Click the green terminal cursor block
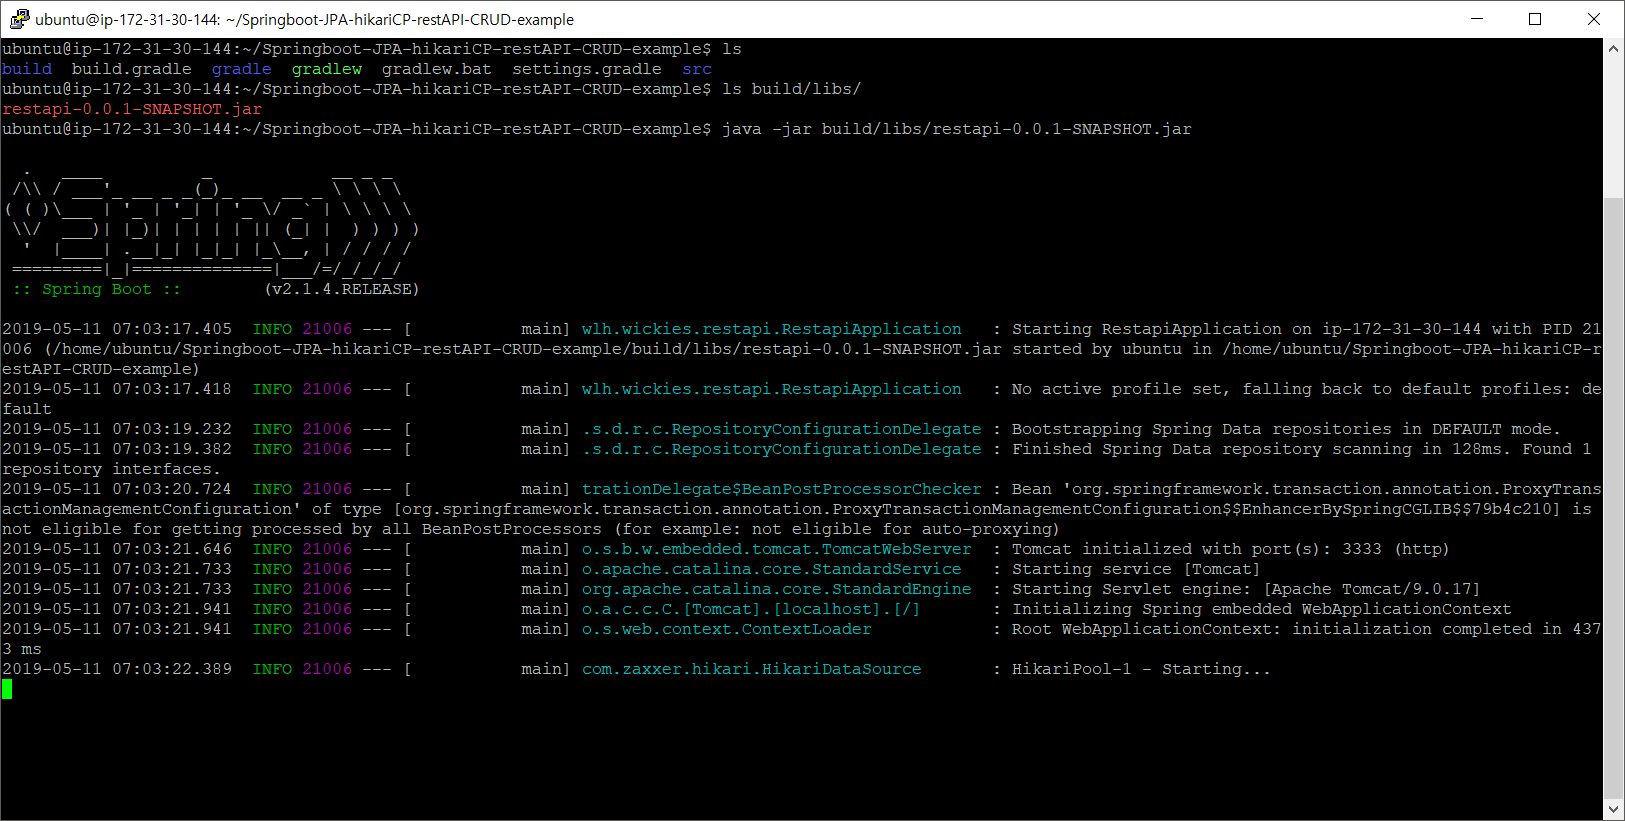This screenshot has height=821, width=1625. 7,689
